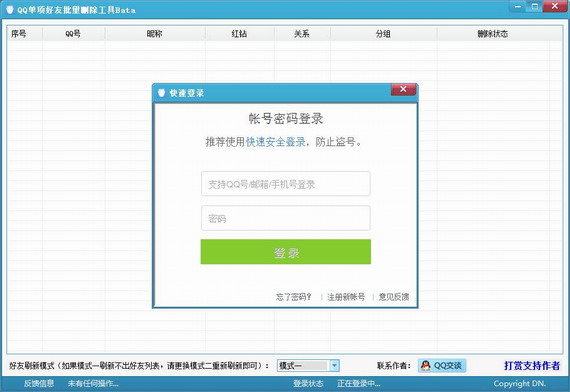Image resolution: width=570 pixels, height=392 pixels.
Task: Minimize the main tool window
Action: pos(518,7)
